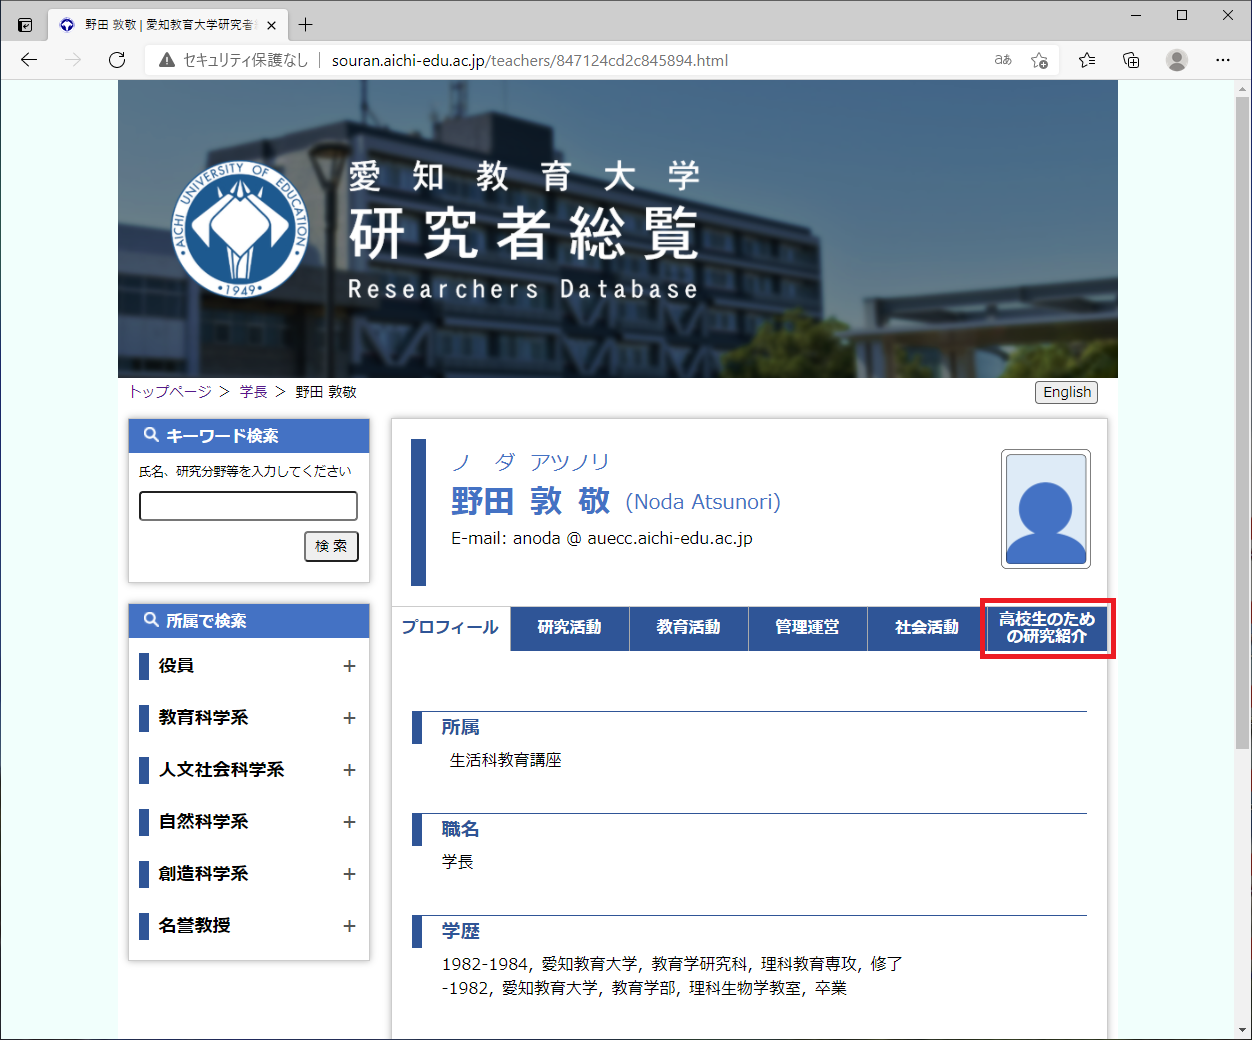This screenshot has width=1252, height=1040.
Task: Open the tab actions menu icon
Action: click(25, 25)
